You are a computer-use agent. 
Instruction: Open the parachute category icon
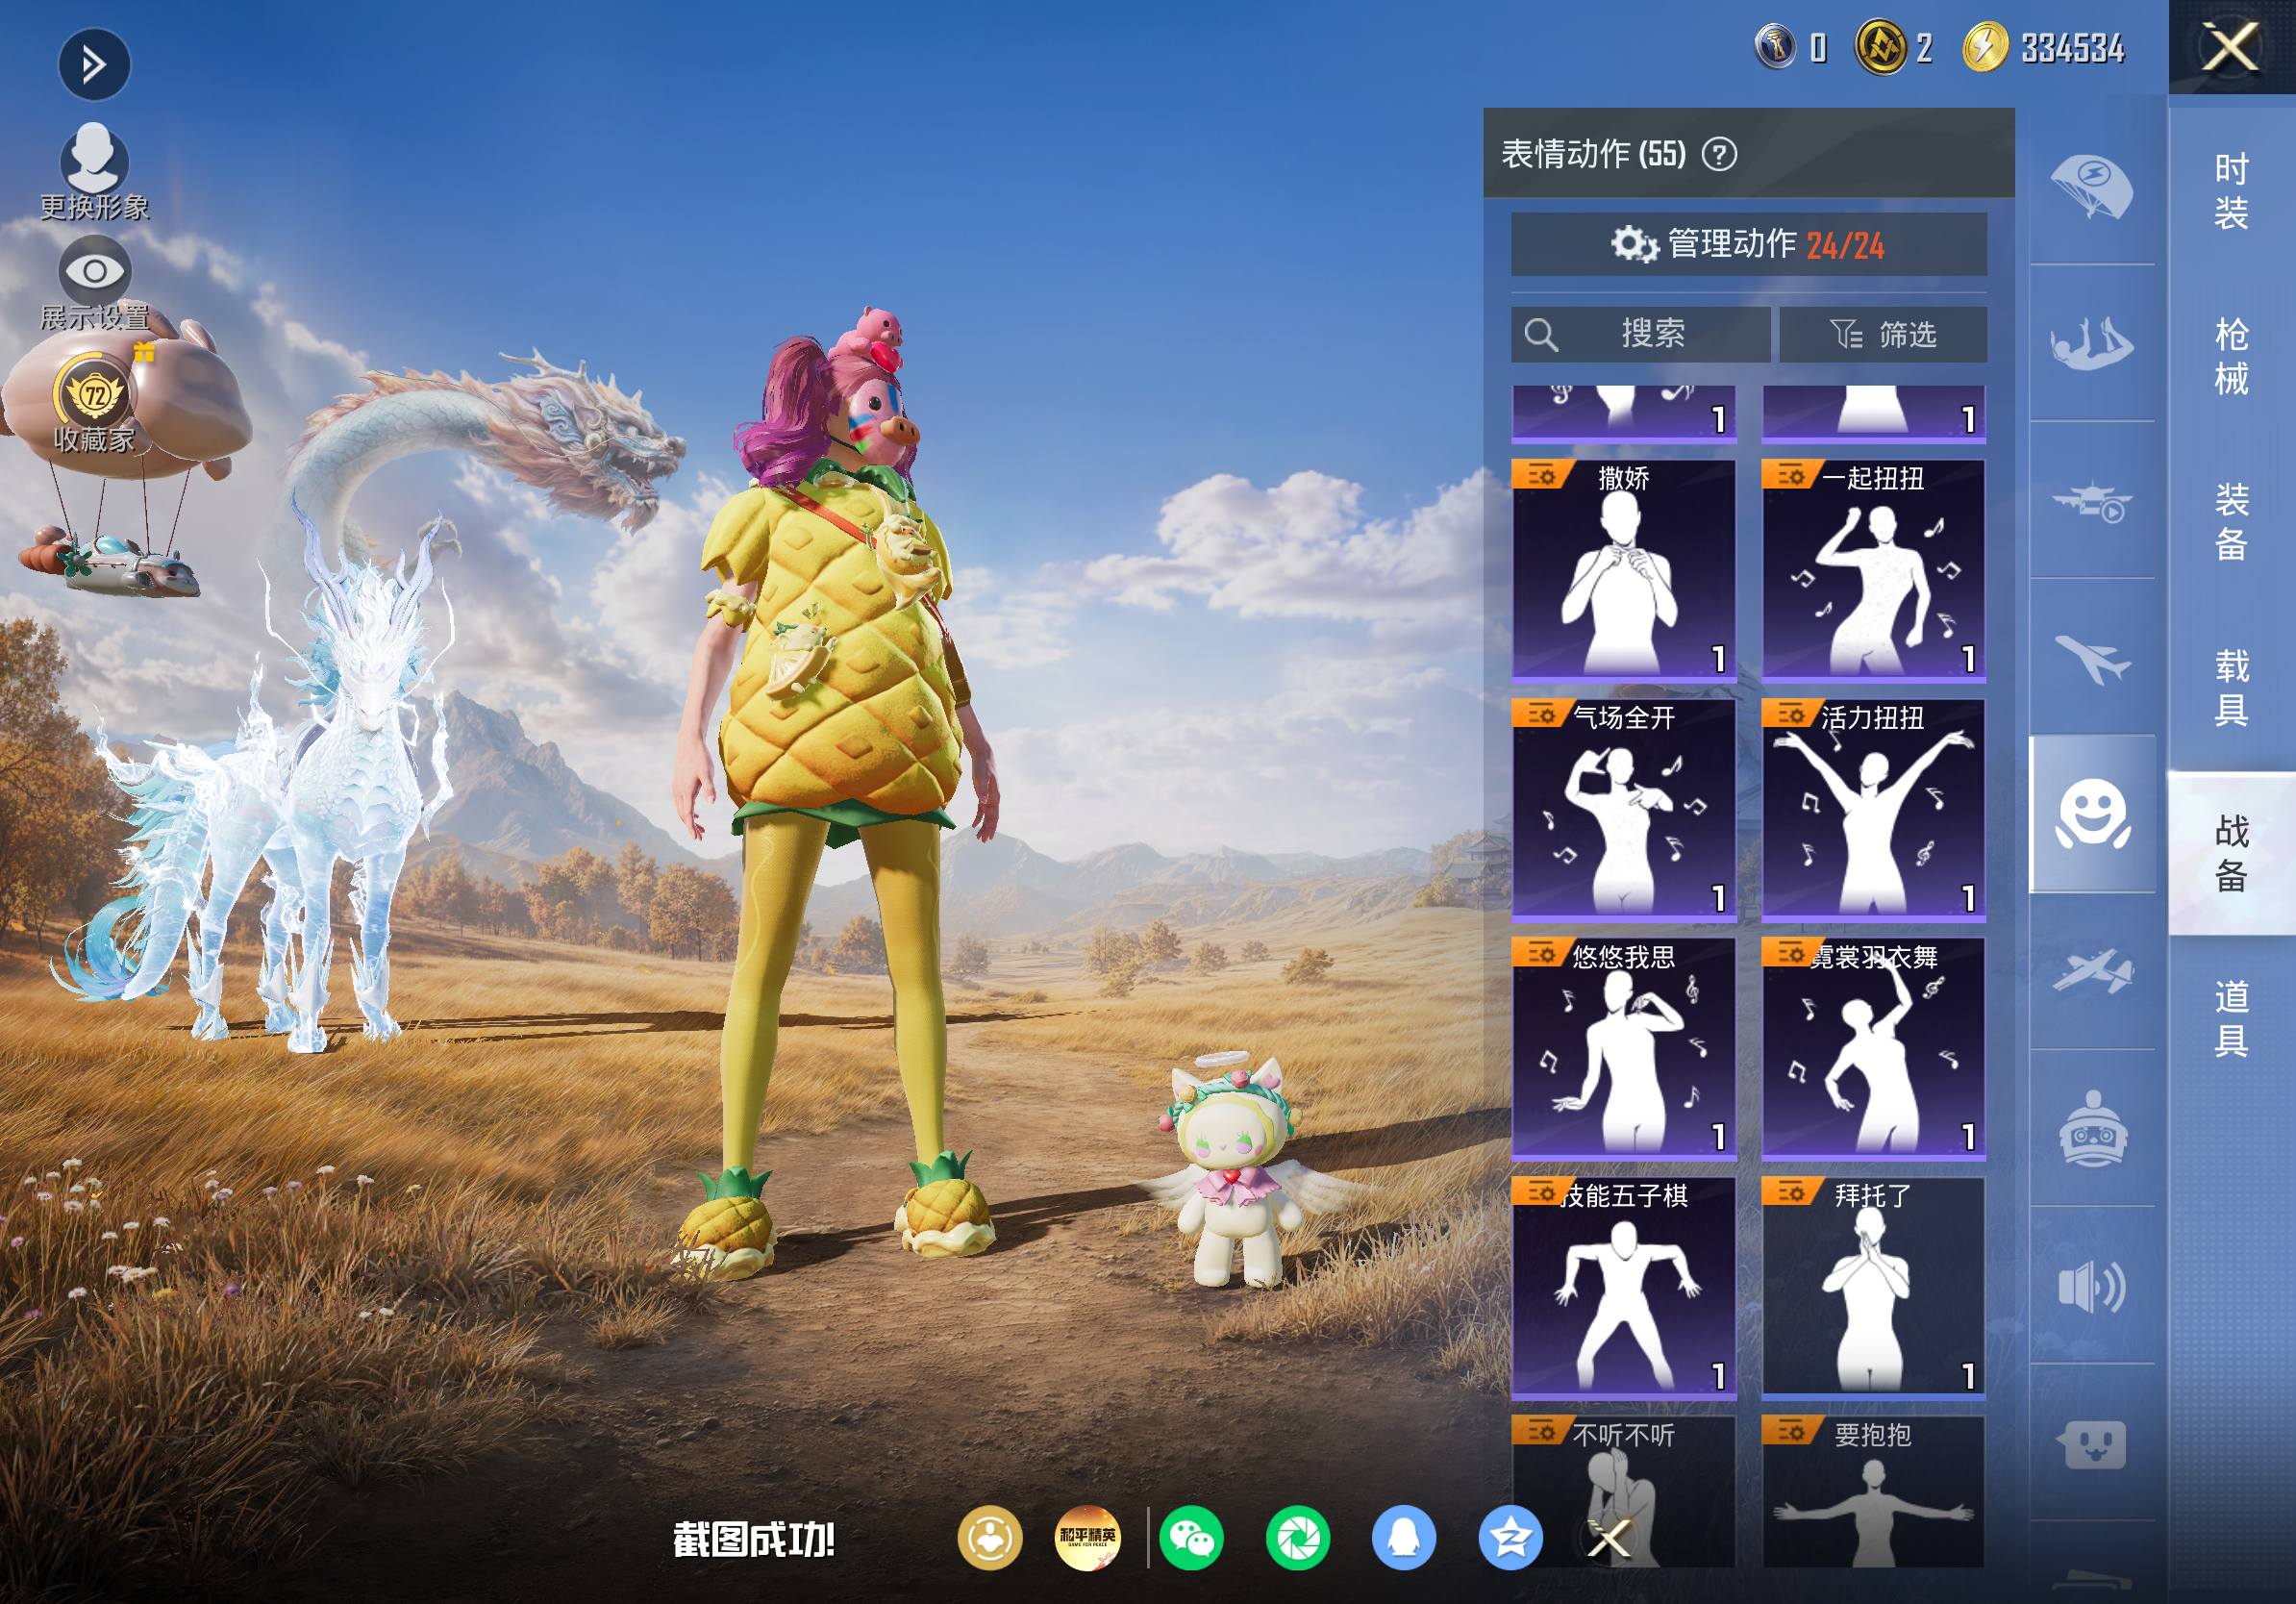(2091, 186)
